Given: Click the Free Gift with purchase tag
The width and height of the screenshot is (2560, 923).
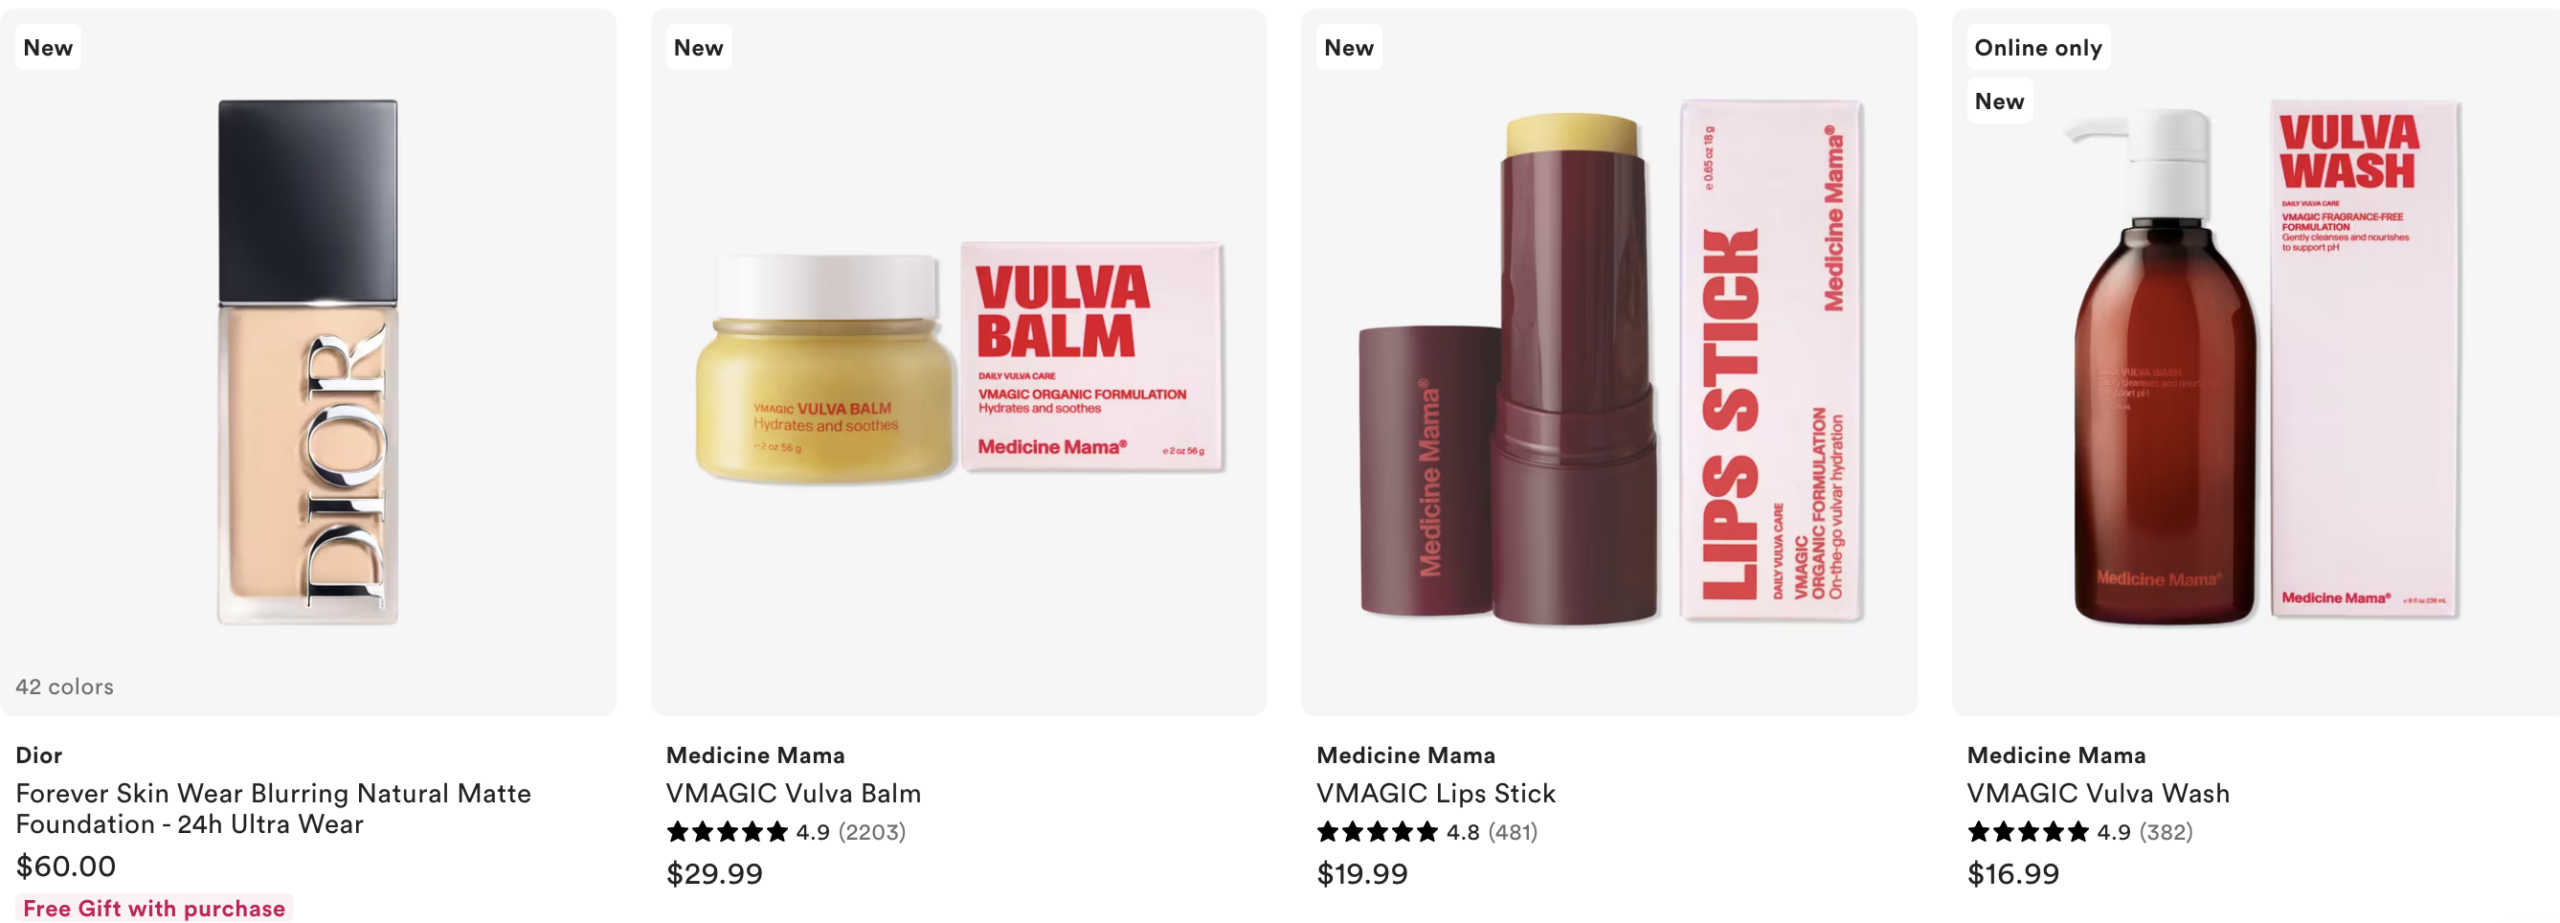Looking at the screenshot, I should 154,908.
